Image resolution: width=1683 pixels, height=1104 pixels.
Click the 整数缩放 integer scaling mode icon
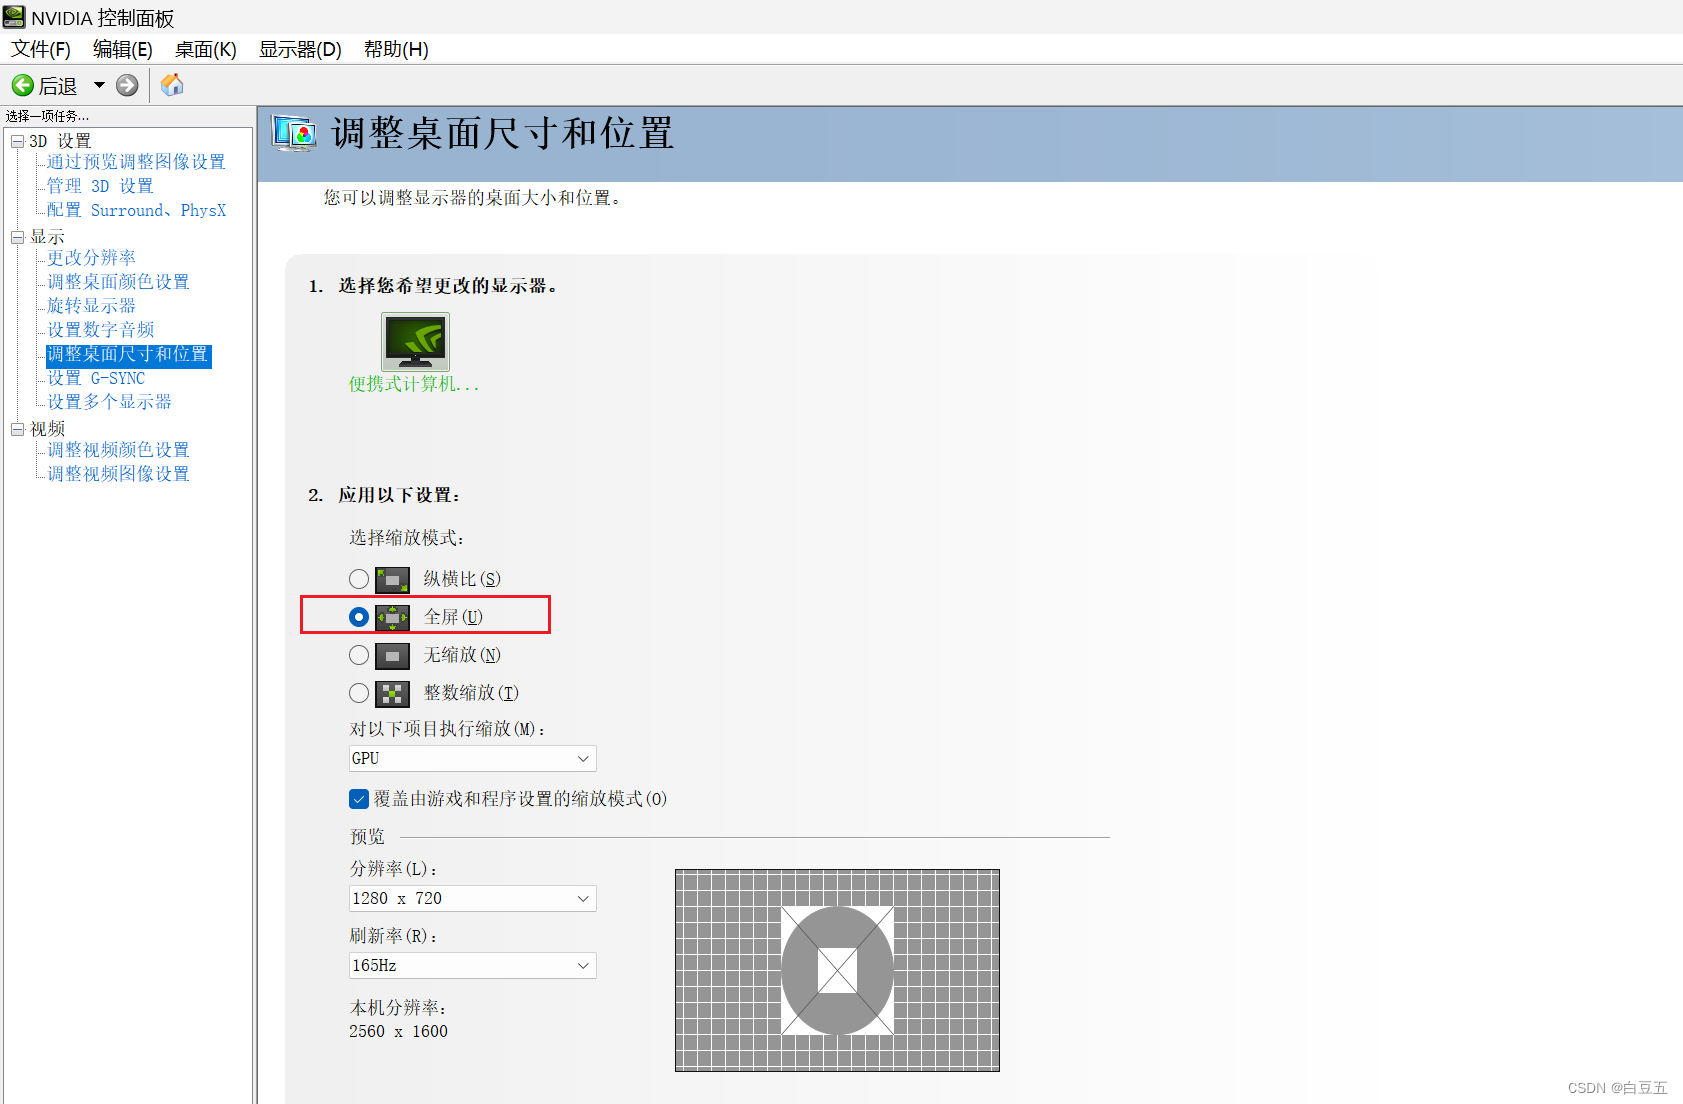(x=392, y=694)
